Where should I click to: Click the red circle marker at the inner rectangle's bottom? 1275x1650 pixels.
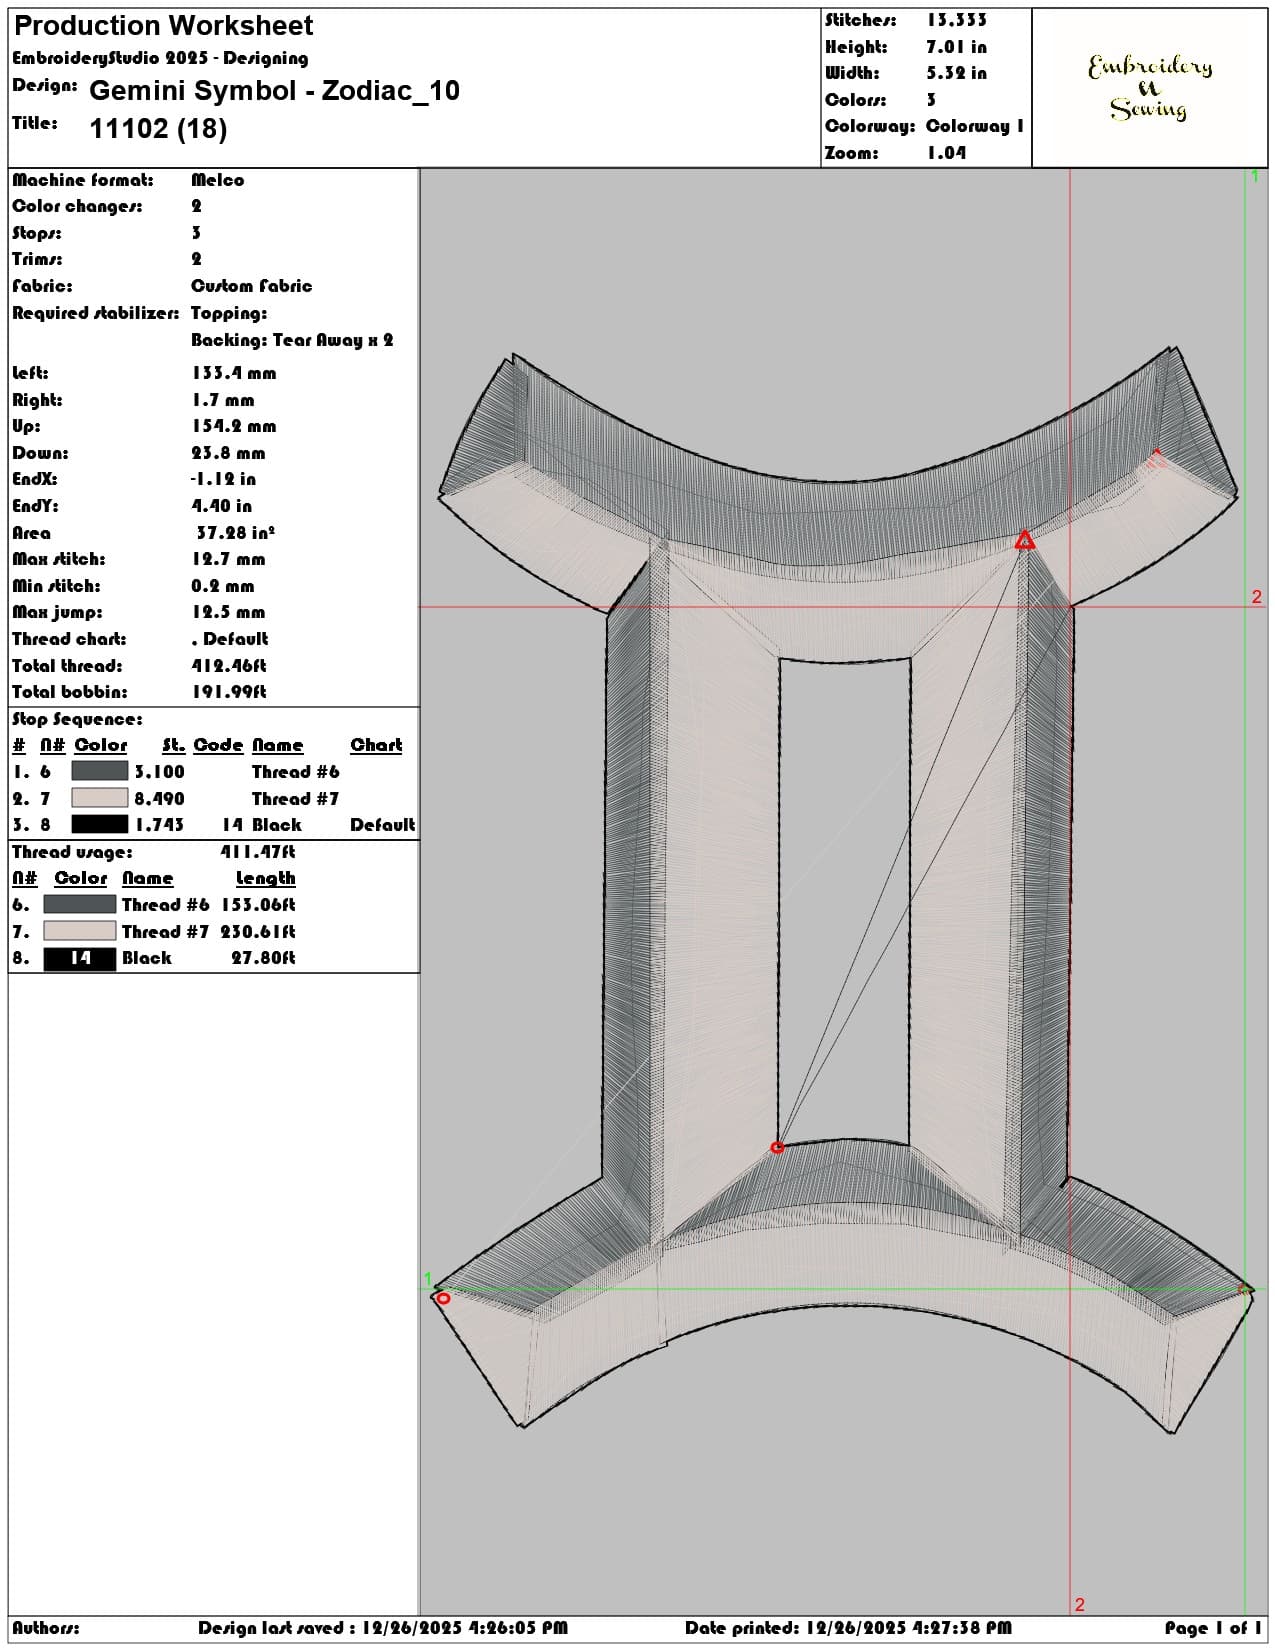click(777, 1147)
